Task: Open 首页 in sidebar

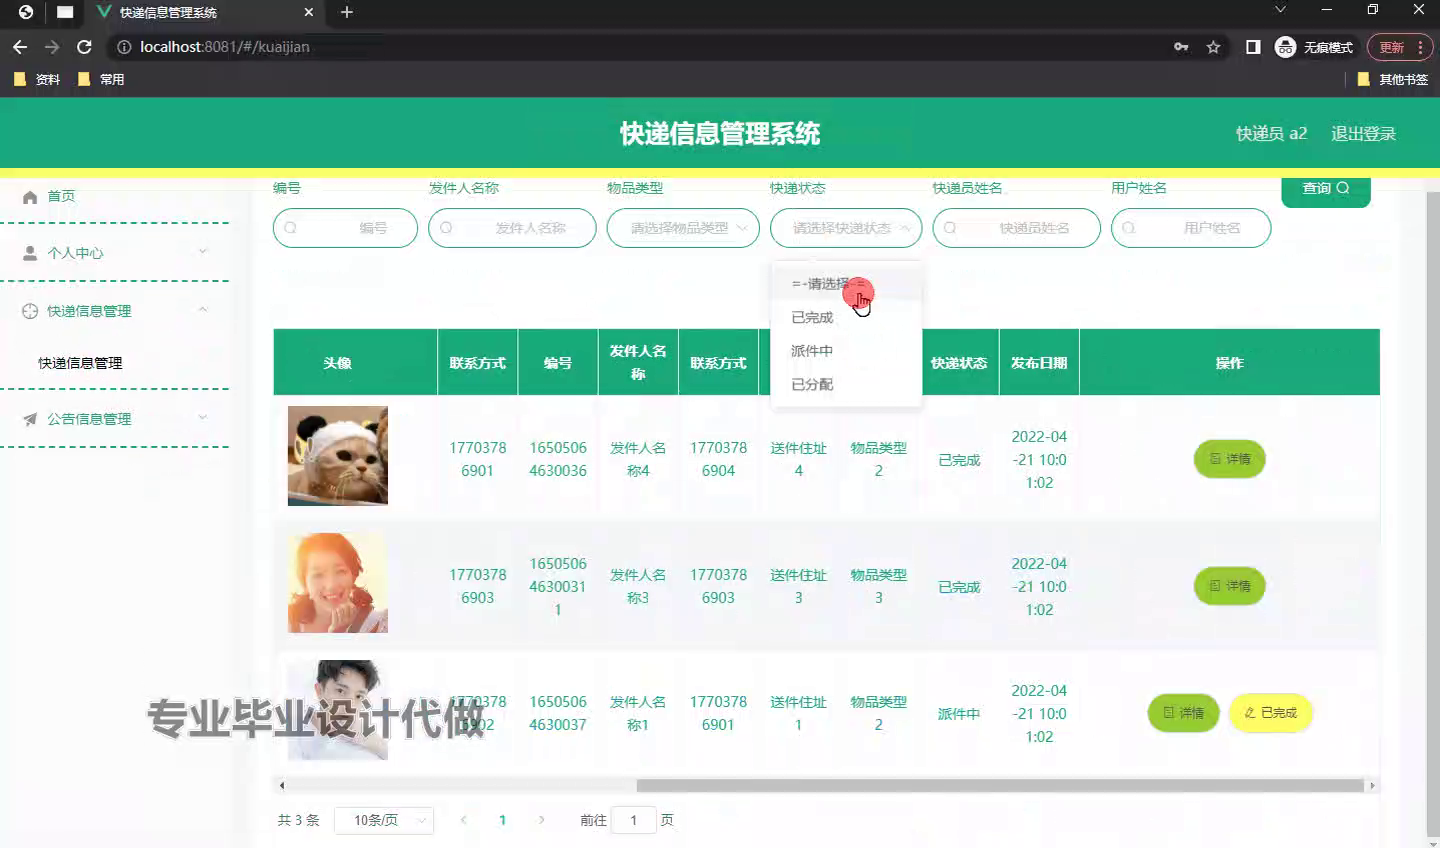Action: coord(61,197)
